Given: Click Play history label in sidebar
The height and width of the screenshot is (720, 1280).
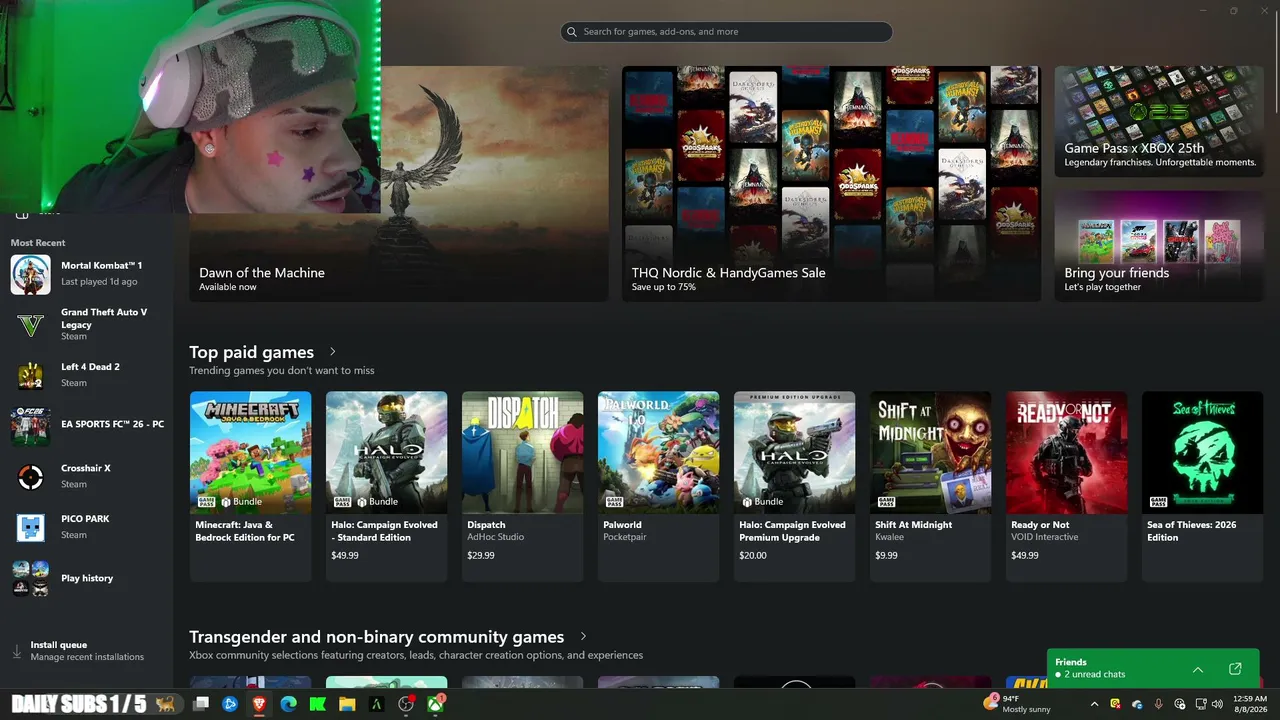Looking at the screenshot, I should pos(87,578).
